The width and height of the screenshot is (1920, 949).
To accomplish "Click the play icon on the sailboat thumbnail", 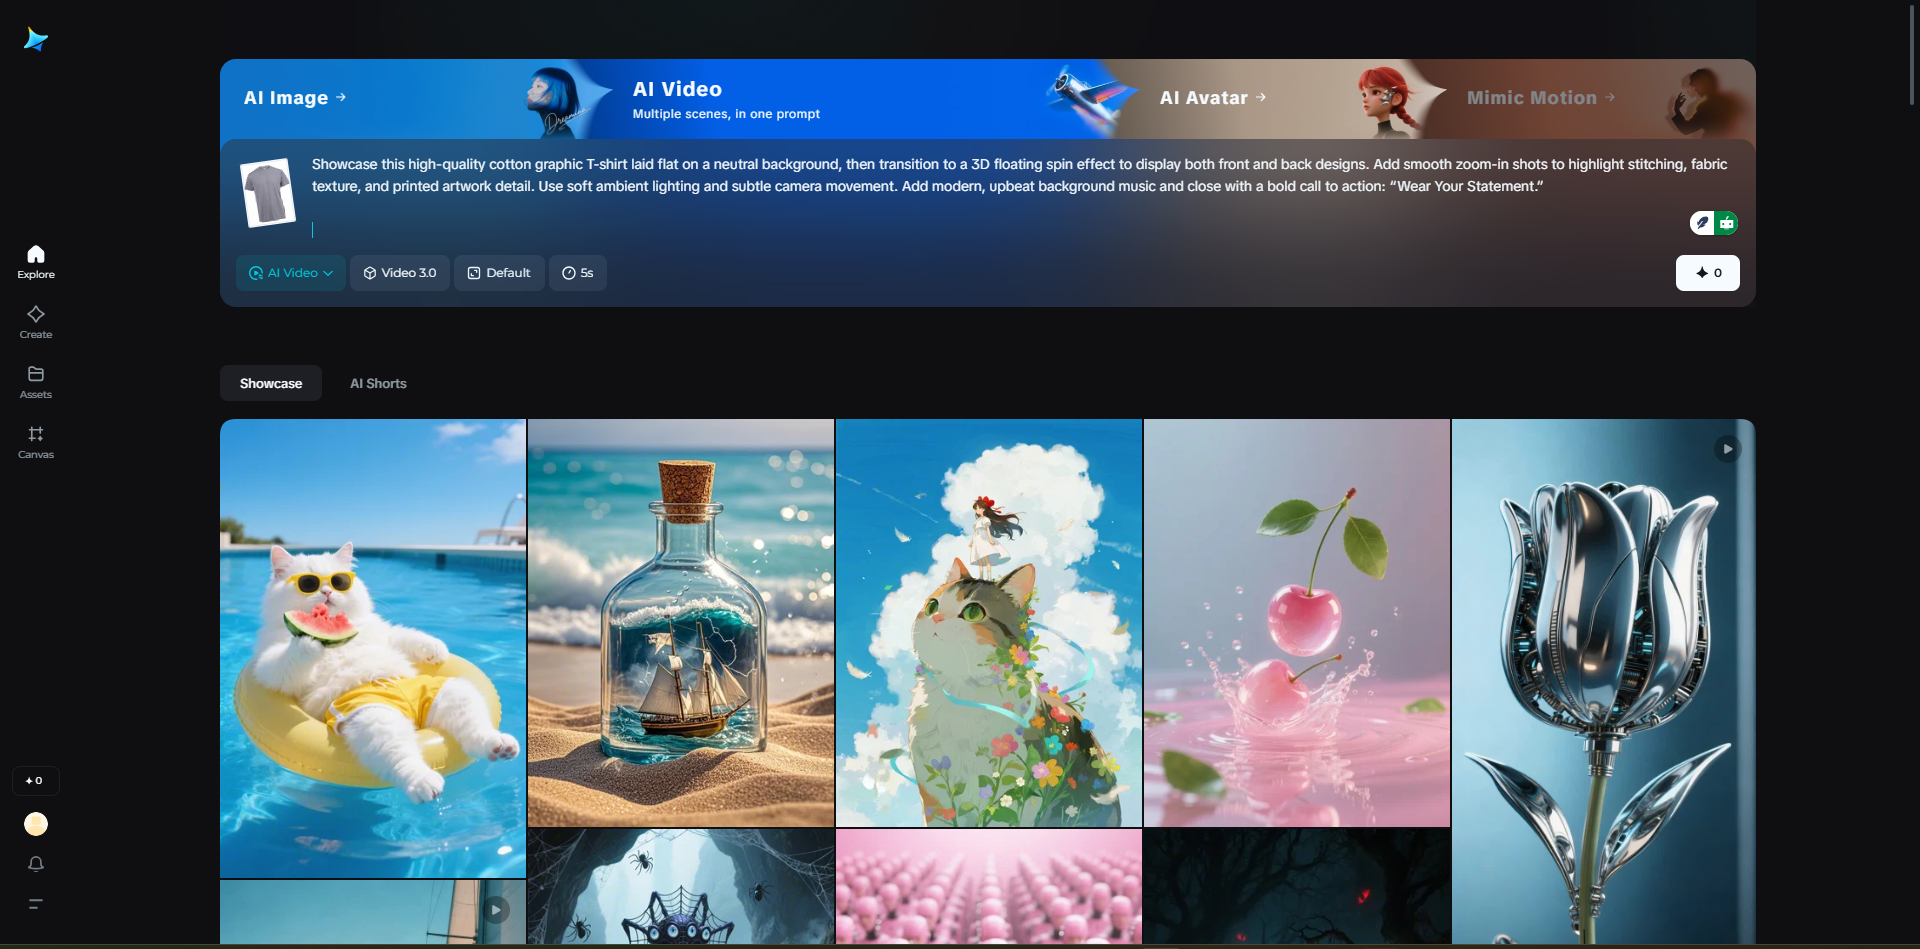I will tap(495, 910).
